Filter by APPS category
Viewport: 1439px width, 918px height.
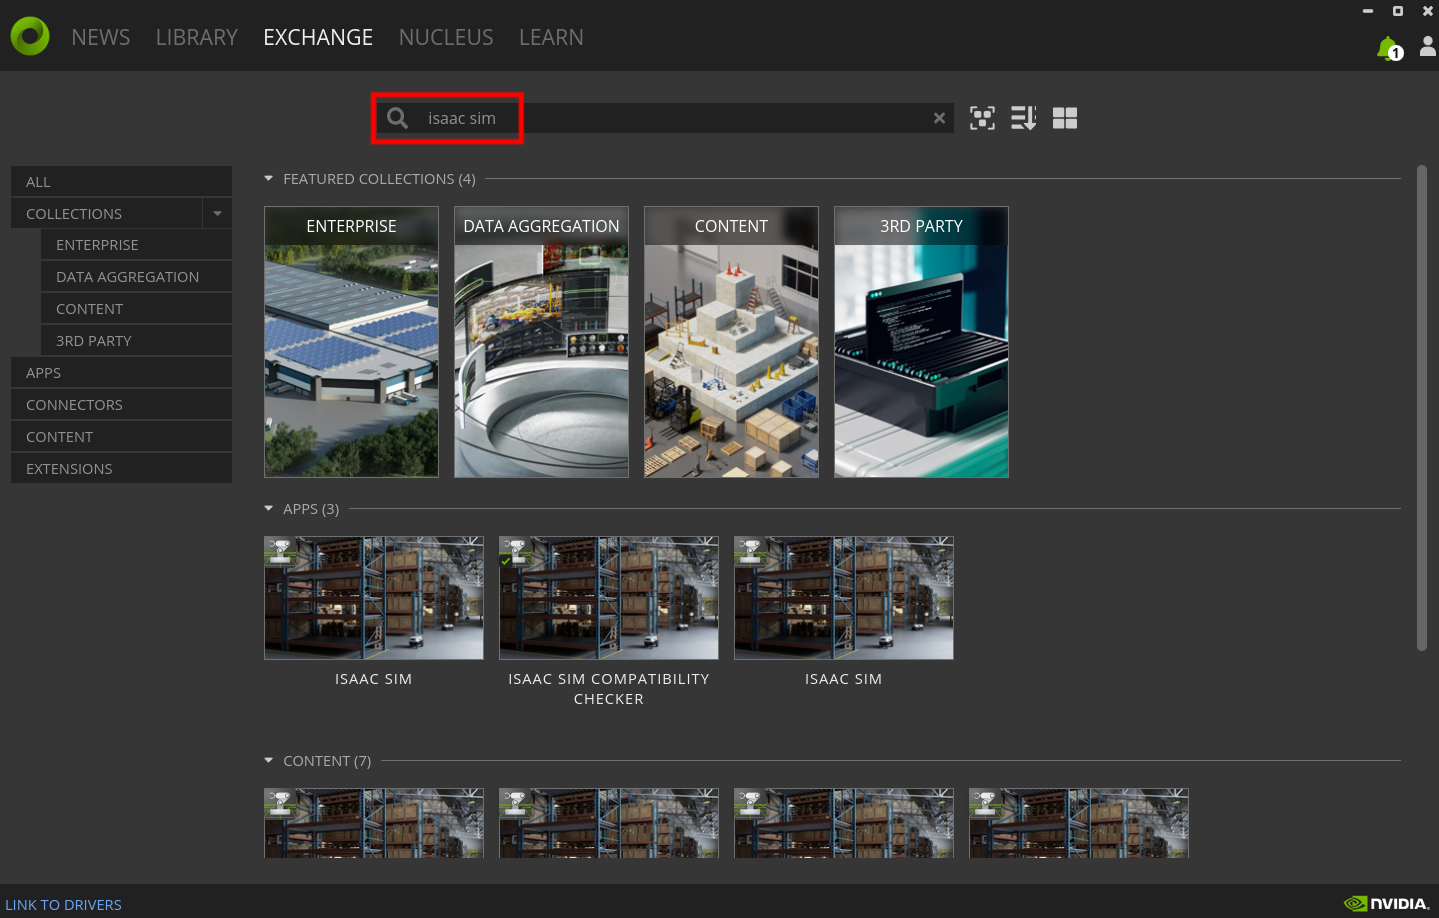(x=121, y=373)
